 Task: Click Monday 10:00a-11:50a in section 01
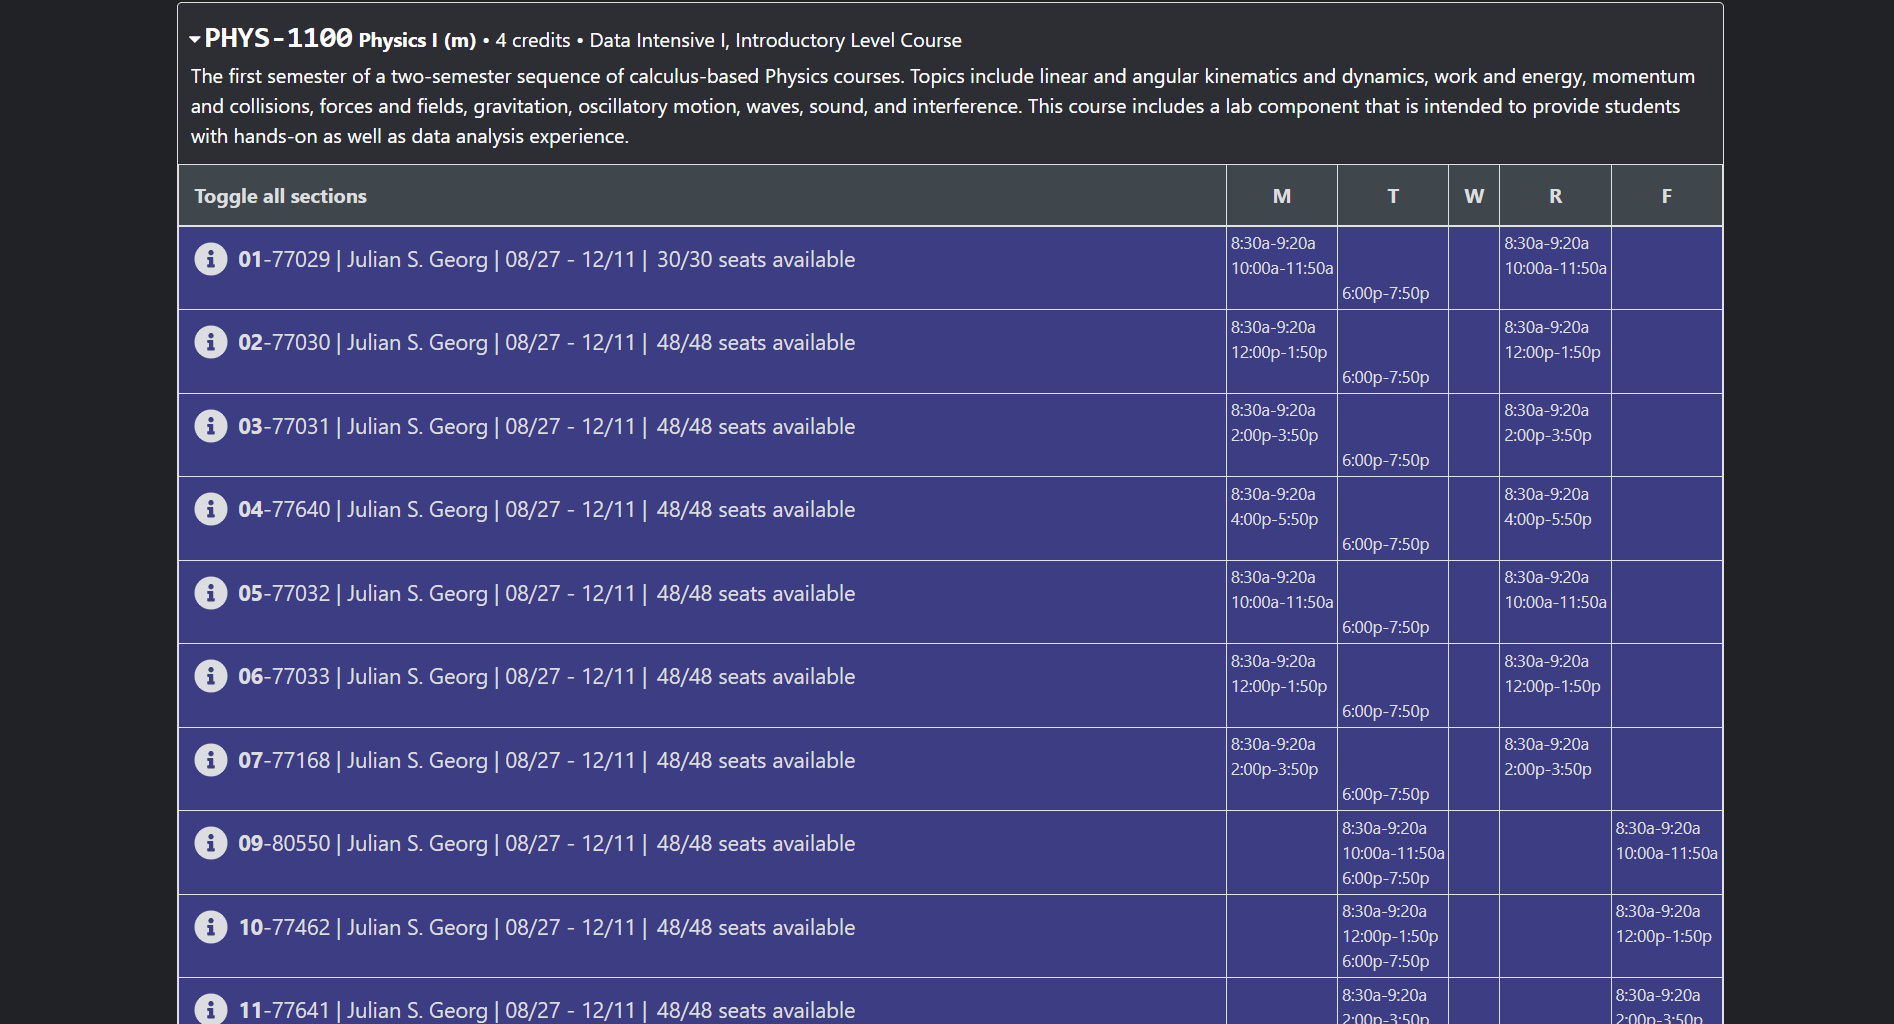1282,268
